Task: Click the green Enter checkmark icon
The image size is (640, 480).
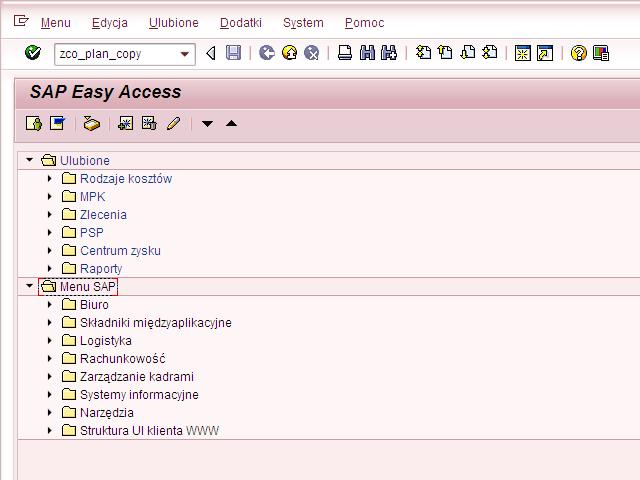Action: click(32, 53)
